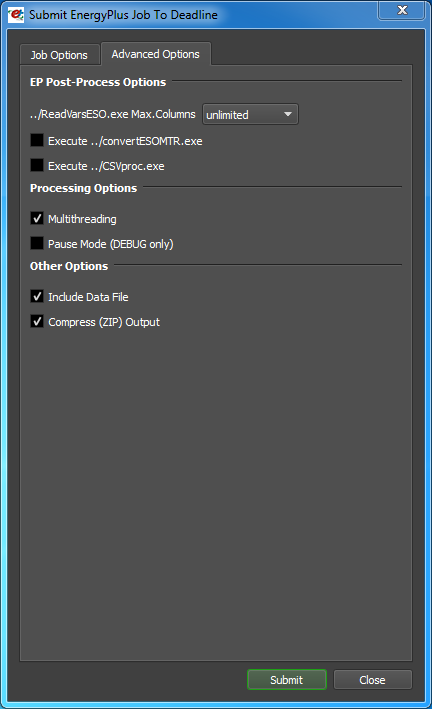The image size is (432, 709).
Task: Click the 'Compress (ZIP) Output' label text
Action: pyautogui.click(x=104, y=322)
